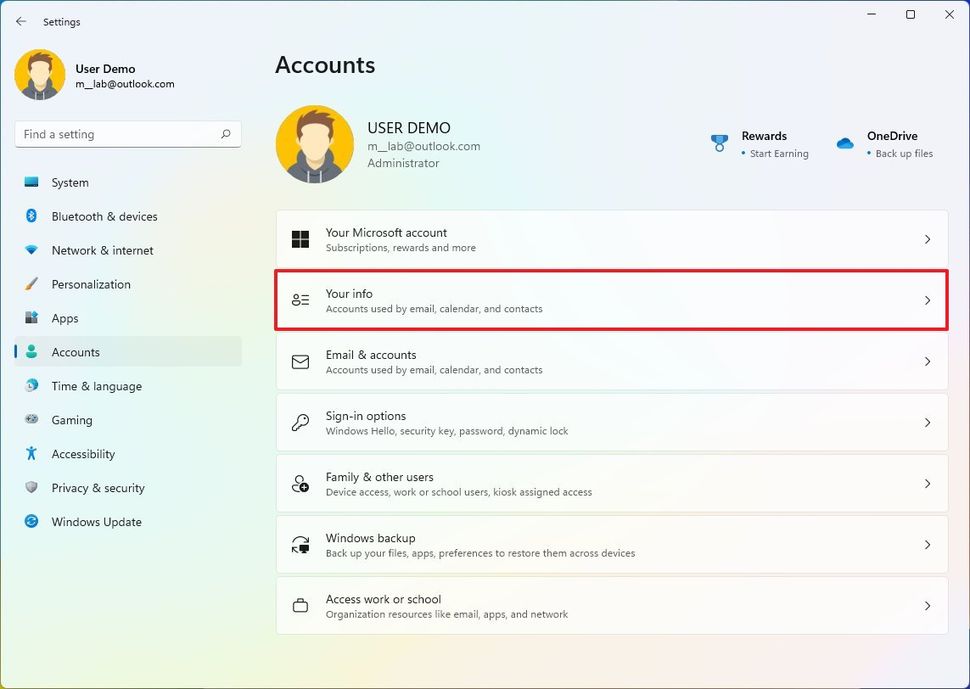Open Family & other users chevron
This screenshot has width=970, height=689.
[927, 484]
